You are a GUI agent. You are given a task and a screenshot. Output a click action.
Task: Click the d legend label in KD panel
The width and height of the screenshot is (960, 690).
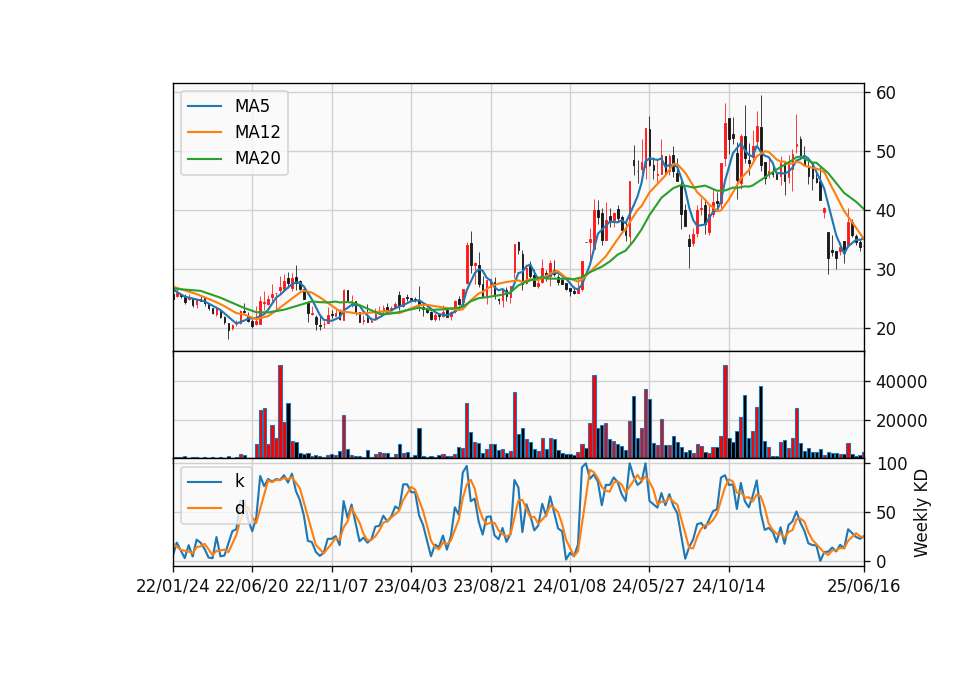(x=239, y=508)
